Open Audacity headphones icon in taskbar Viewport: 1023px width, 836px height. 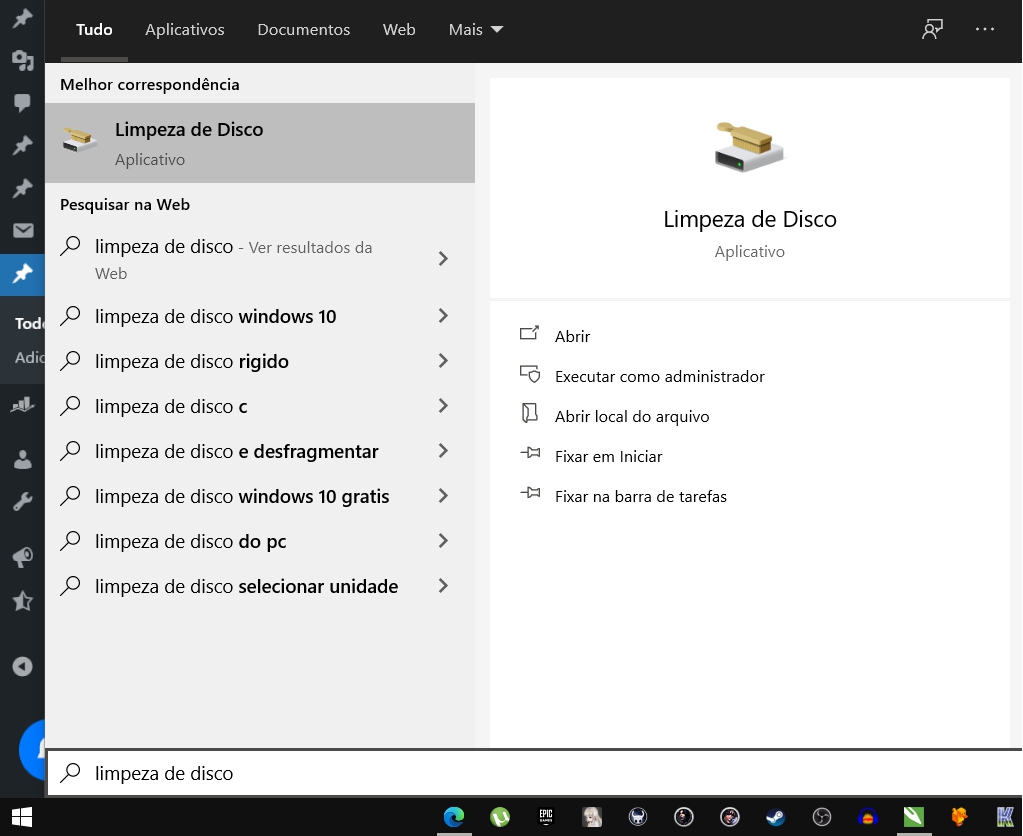coord(868,816)
